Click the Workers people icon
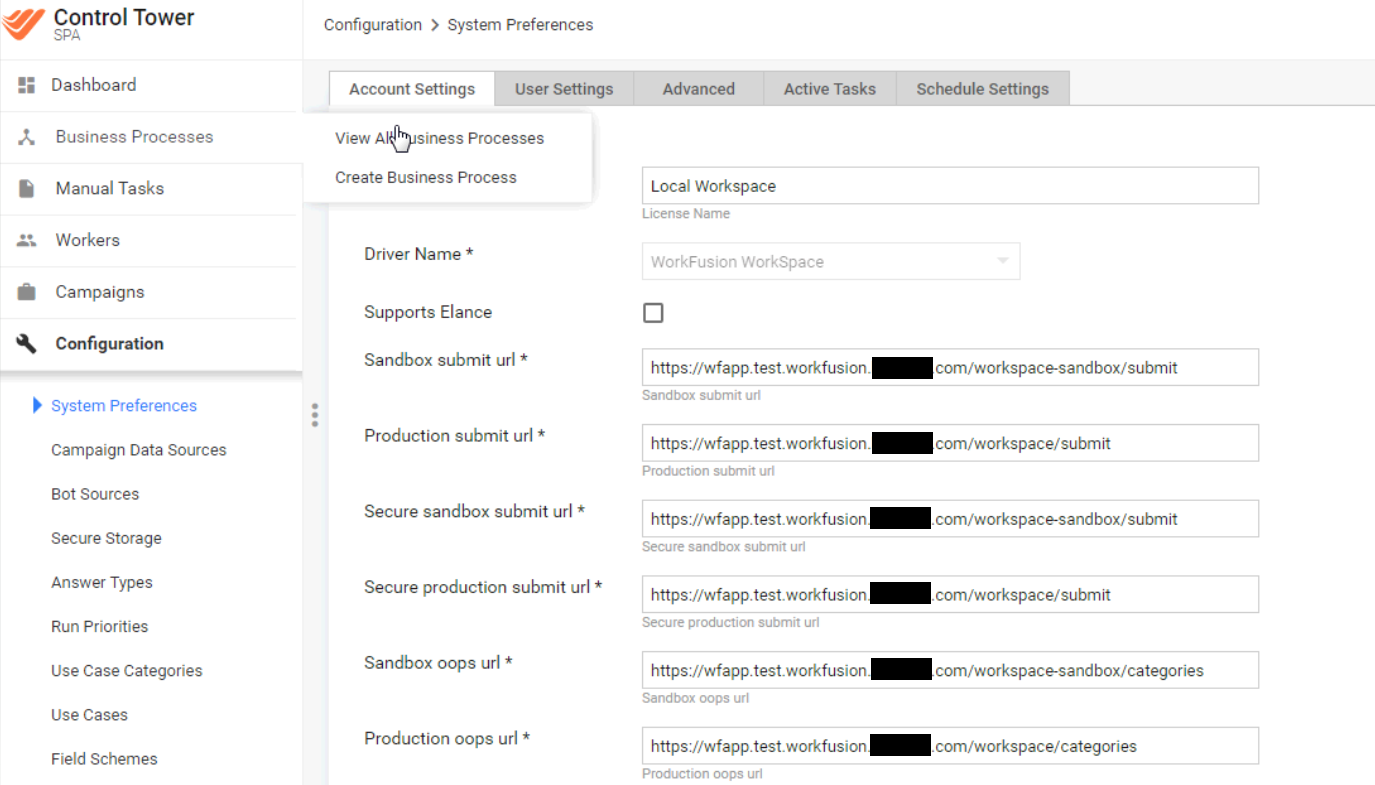Image resolution: width=1375 pixels, height=785 pixels. click(27, 241)
